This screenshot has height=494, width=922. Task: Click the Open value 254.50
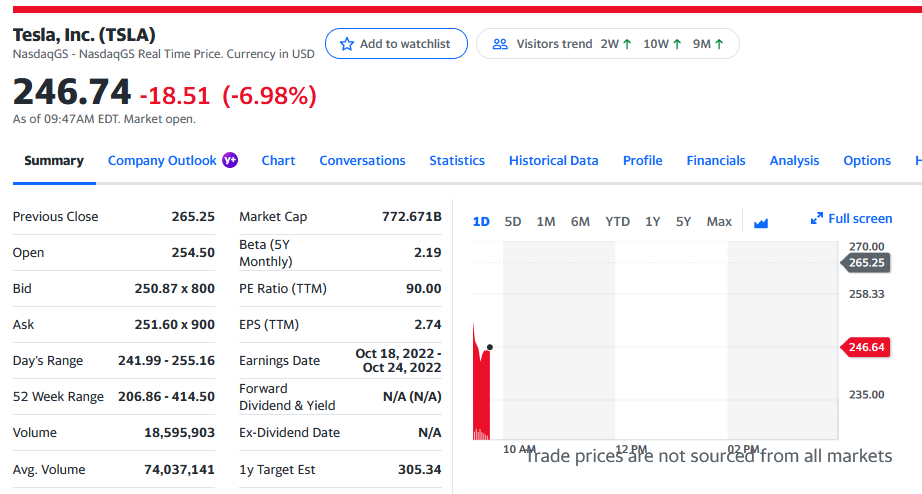193,252
